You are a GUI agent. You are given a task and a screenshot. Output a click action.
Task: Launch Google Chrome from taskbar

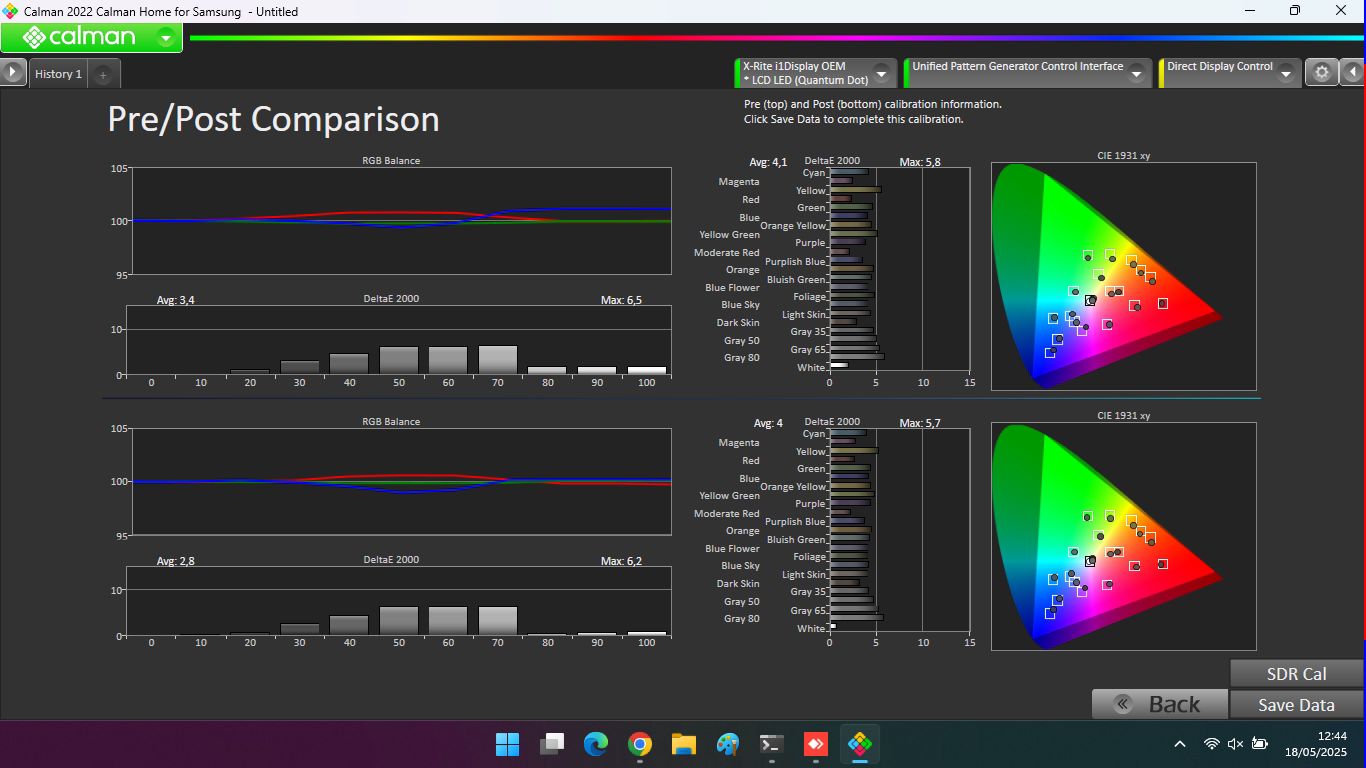640,744
